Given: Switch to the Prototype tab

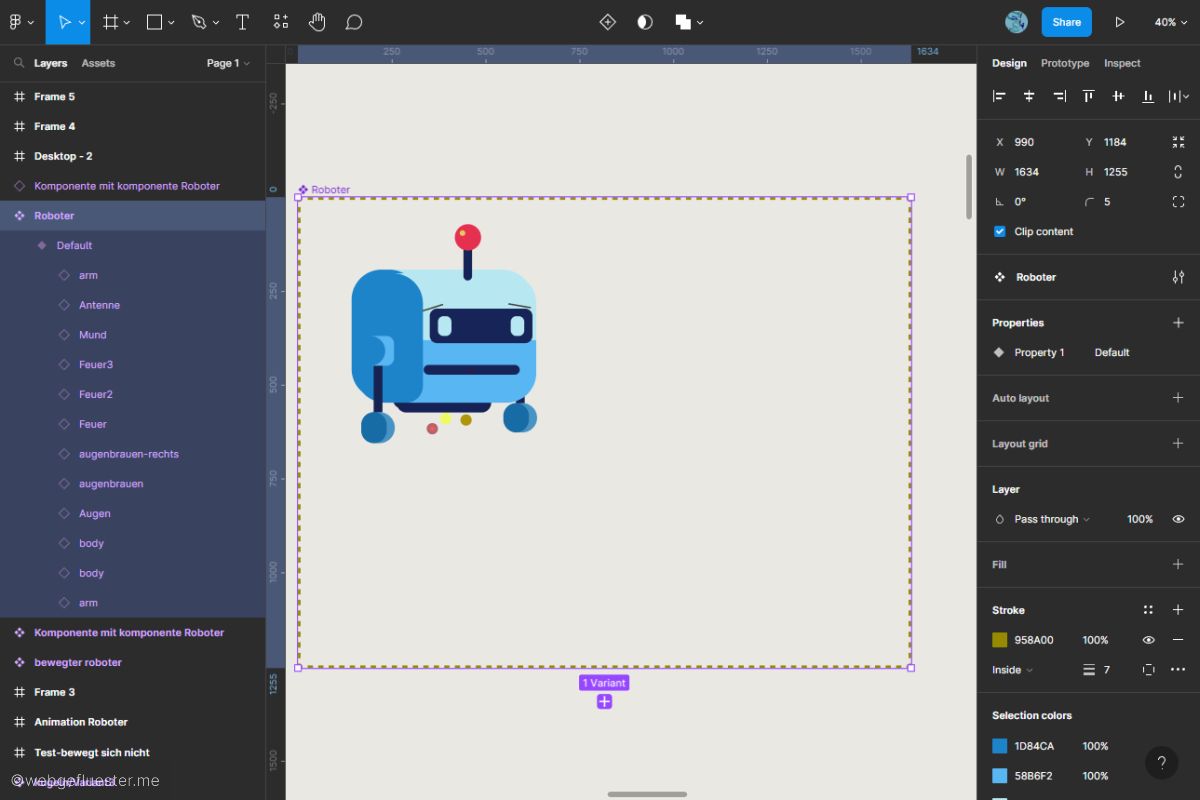Looking at the screenshot, I should [x=1064, y=63].
